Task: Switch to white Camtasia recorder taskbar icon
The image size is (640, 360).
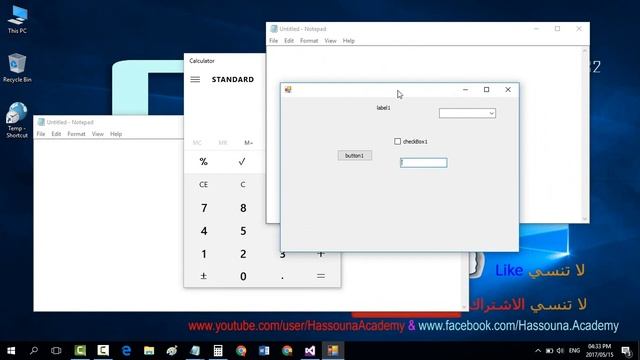Action: click(x=103, y=351)
